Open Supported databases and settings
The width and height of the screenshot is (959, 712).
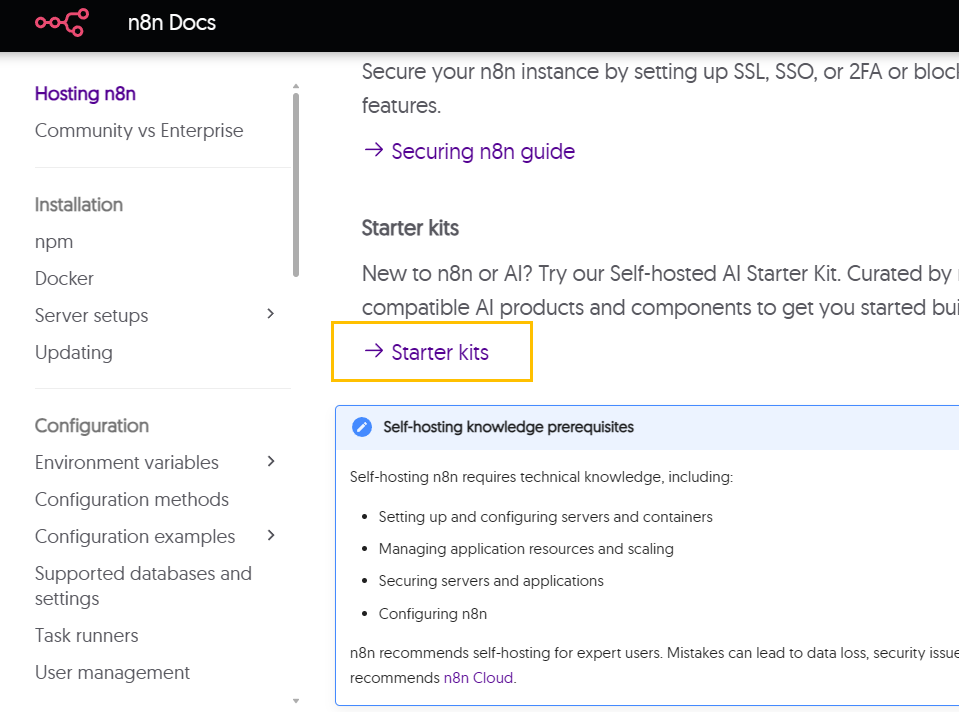[143, 586]
